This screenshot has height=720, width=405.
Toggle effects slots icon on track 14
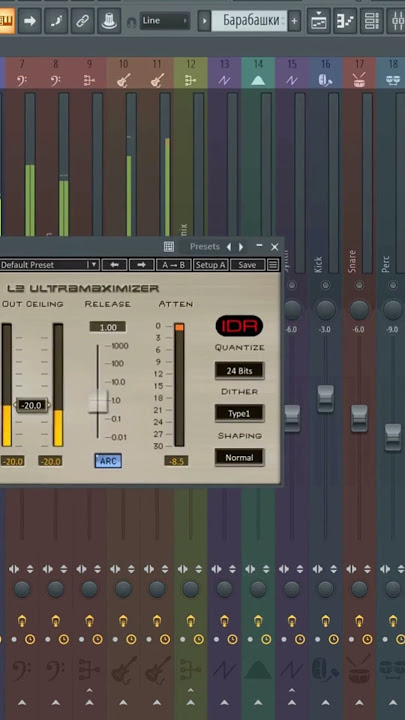[x=258, y=621]
